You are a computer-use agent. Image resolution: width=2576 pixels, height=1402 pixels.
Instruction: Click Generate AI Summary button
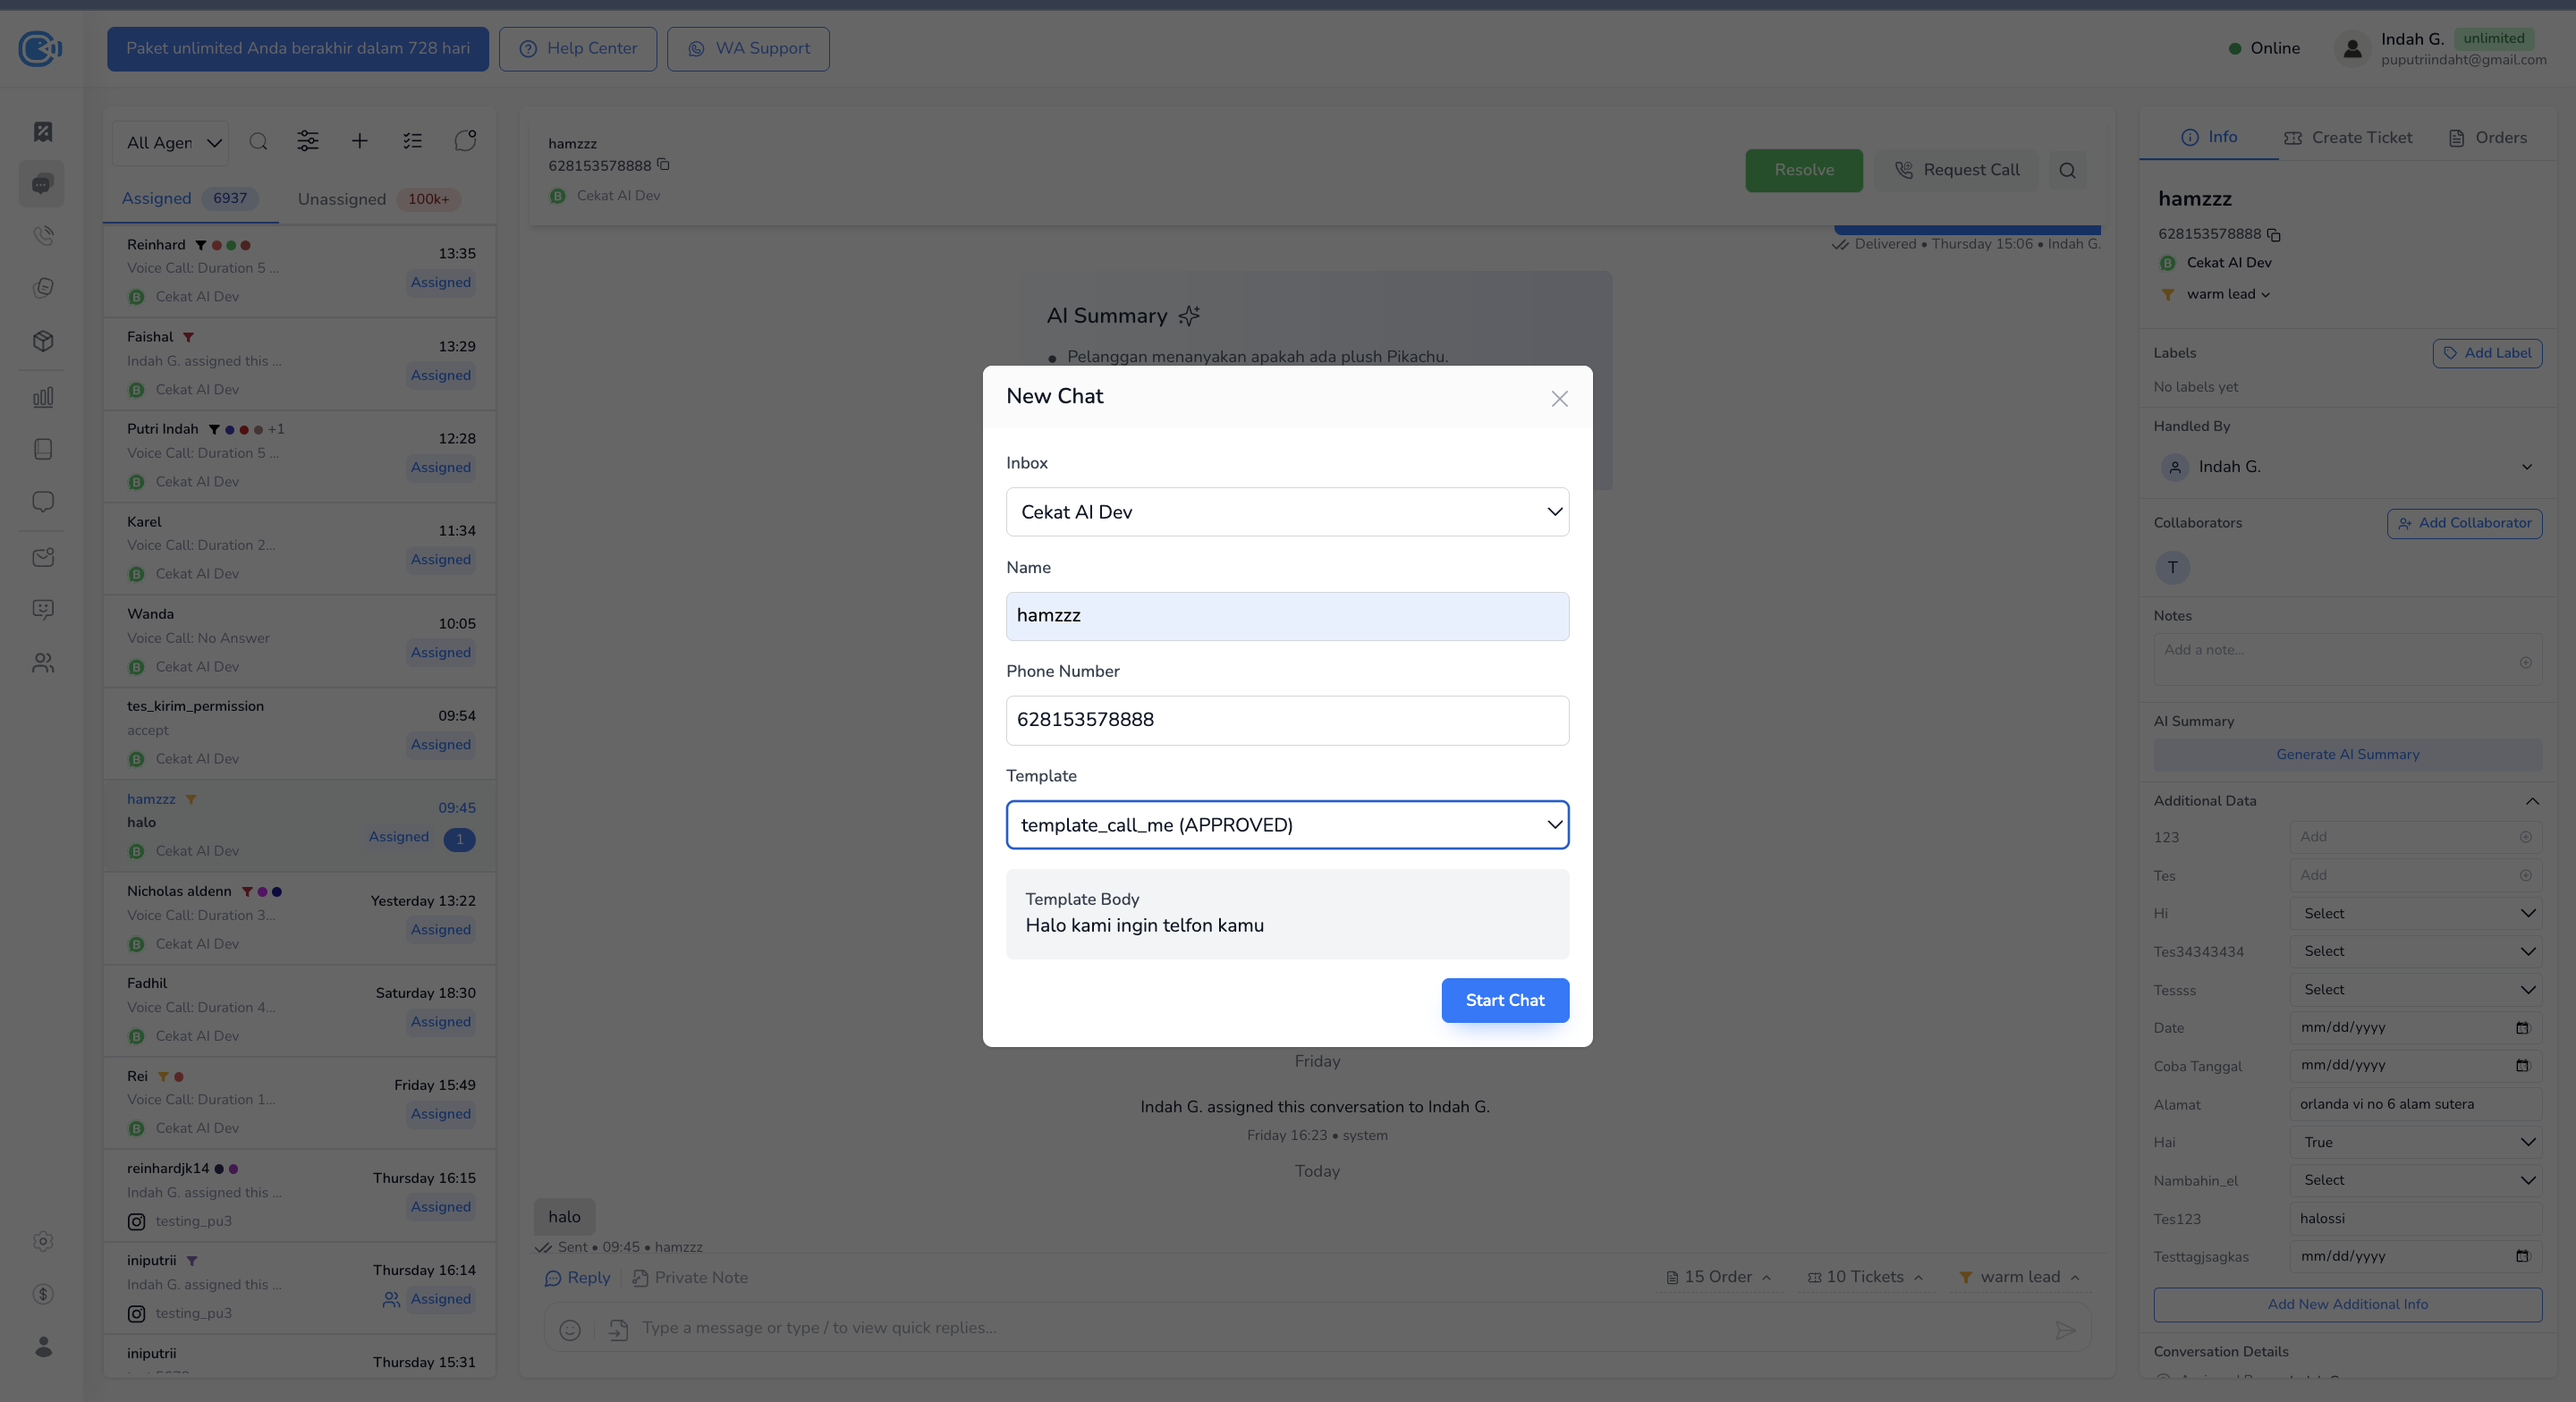(2347, 755)
